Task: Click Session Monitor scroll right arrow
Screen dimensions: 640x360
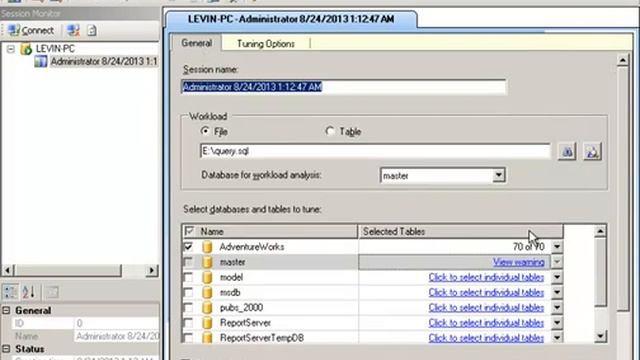Action: click(152, 270)
